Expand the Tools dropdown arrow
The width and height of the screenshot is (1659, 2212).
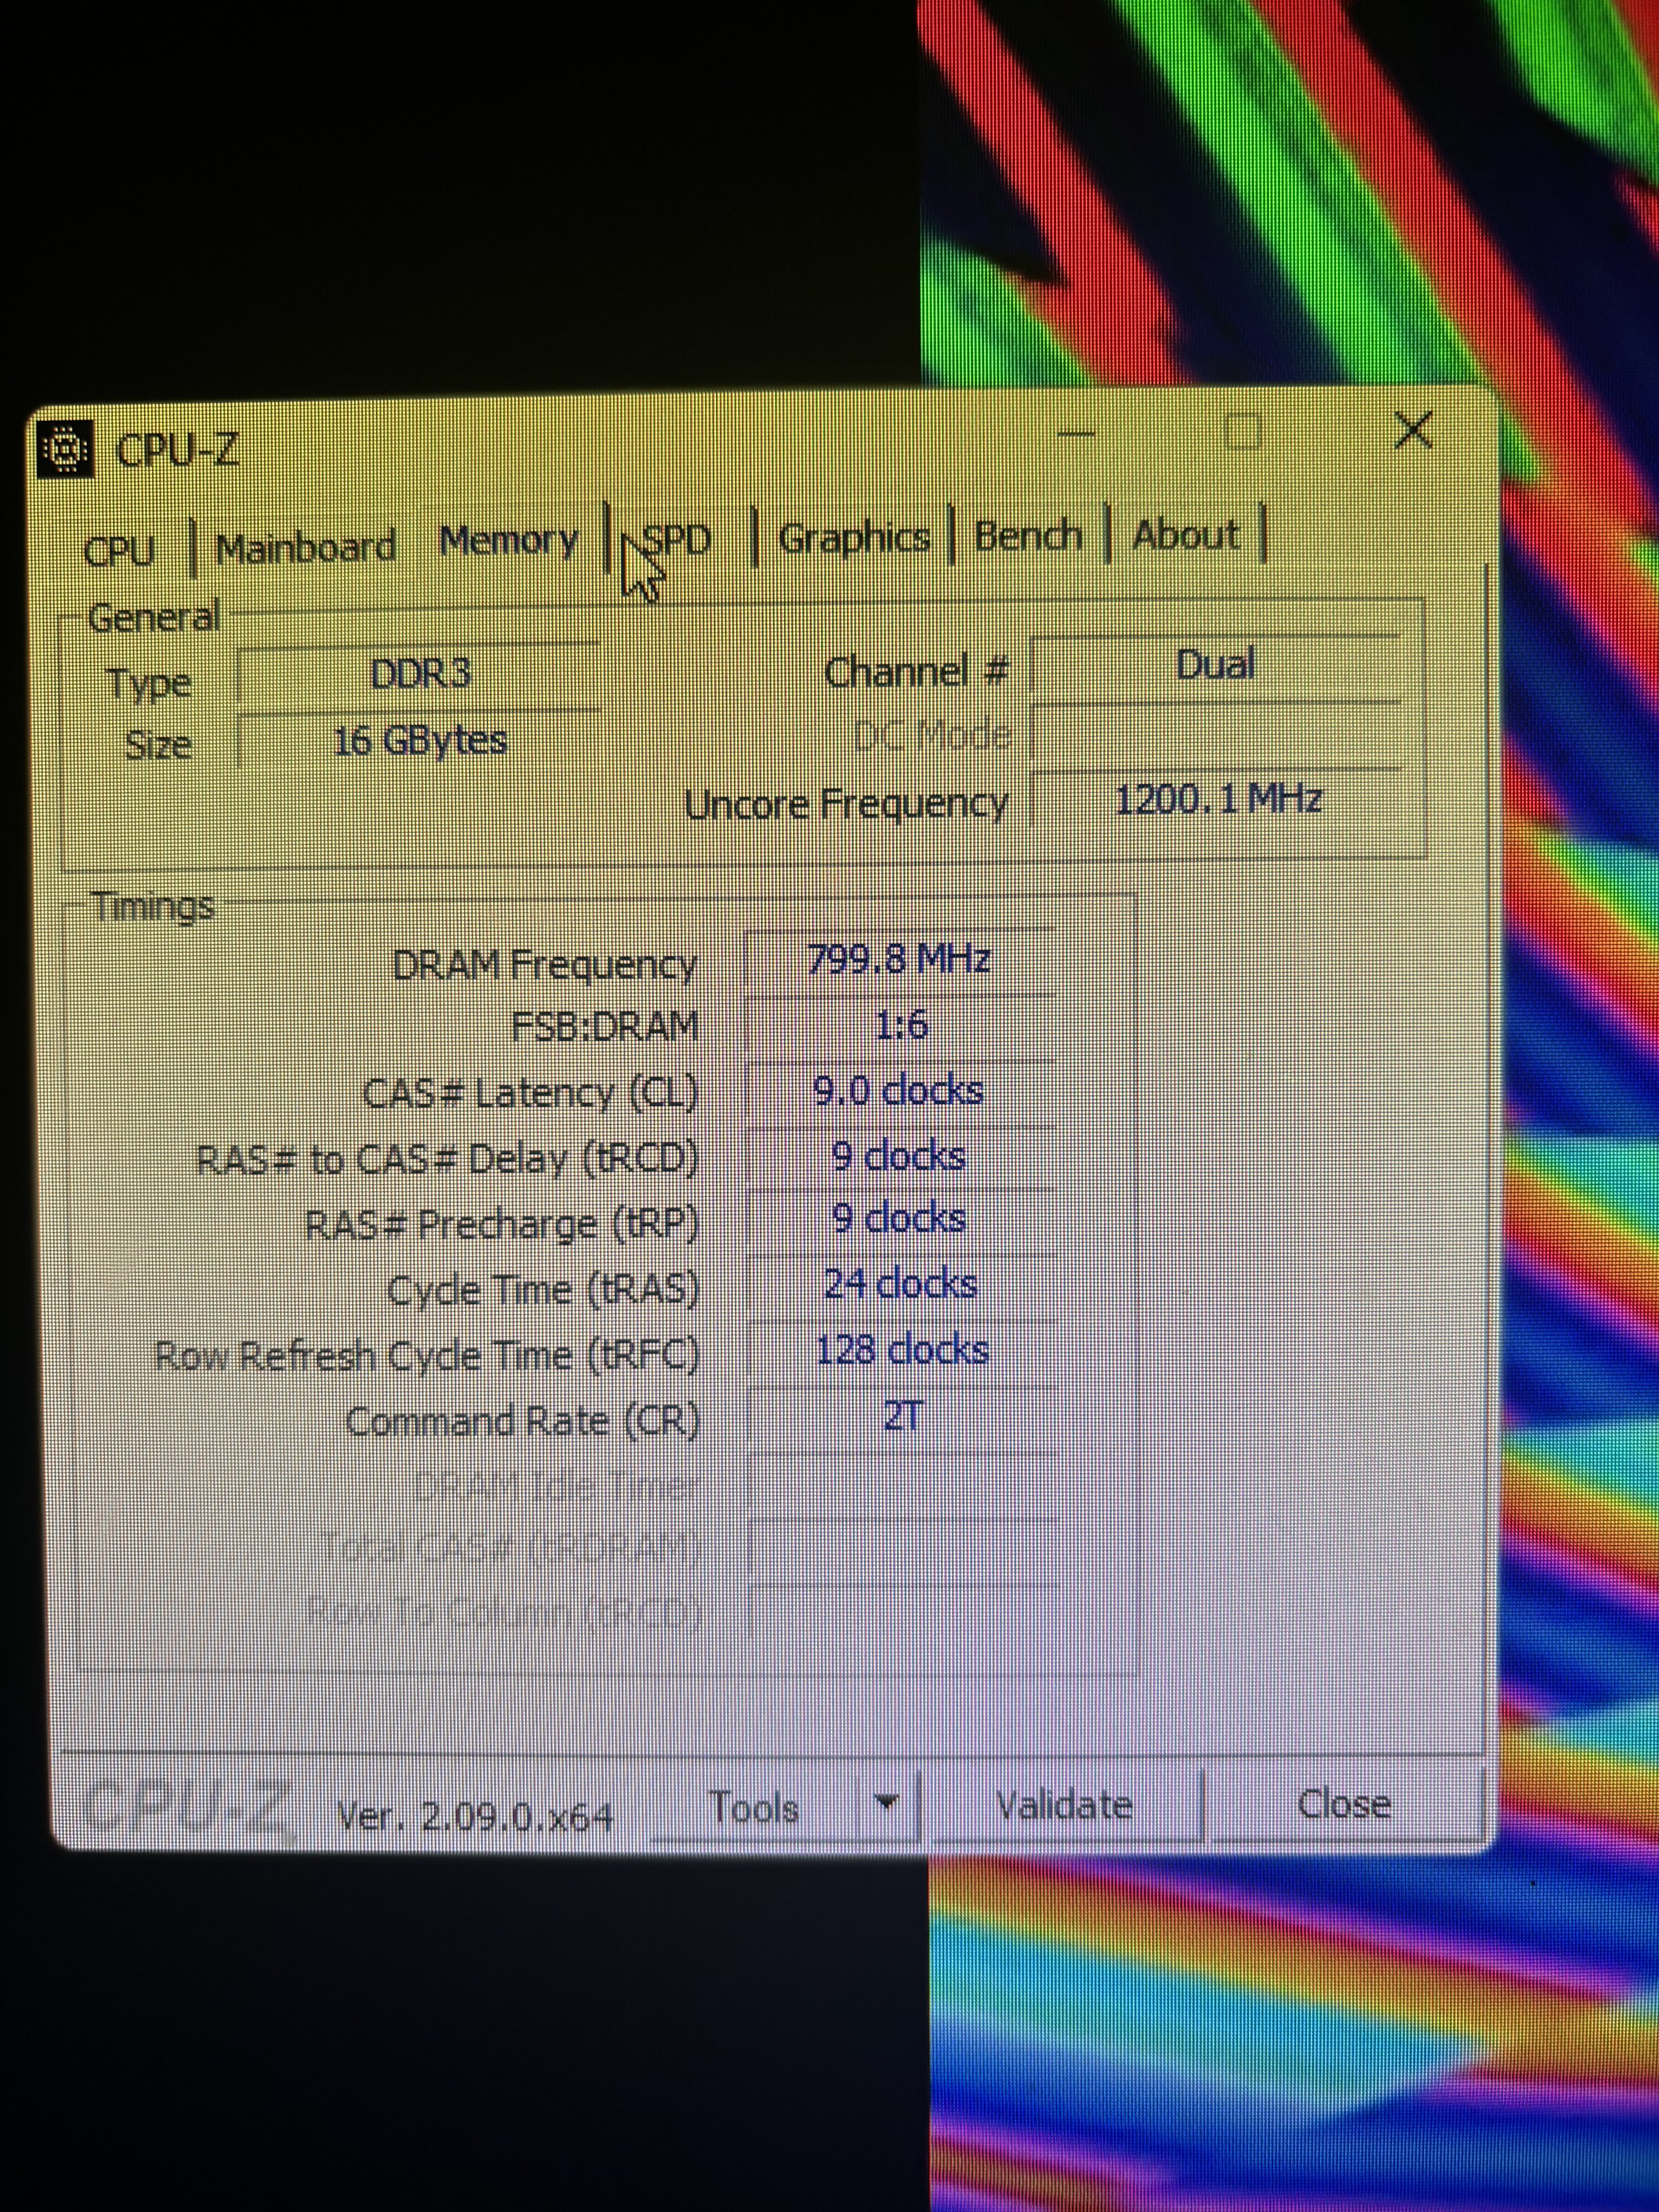885,1803
